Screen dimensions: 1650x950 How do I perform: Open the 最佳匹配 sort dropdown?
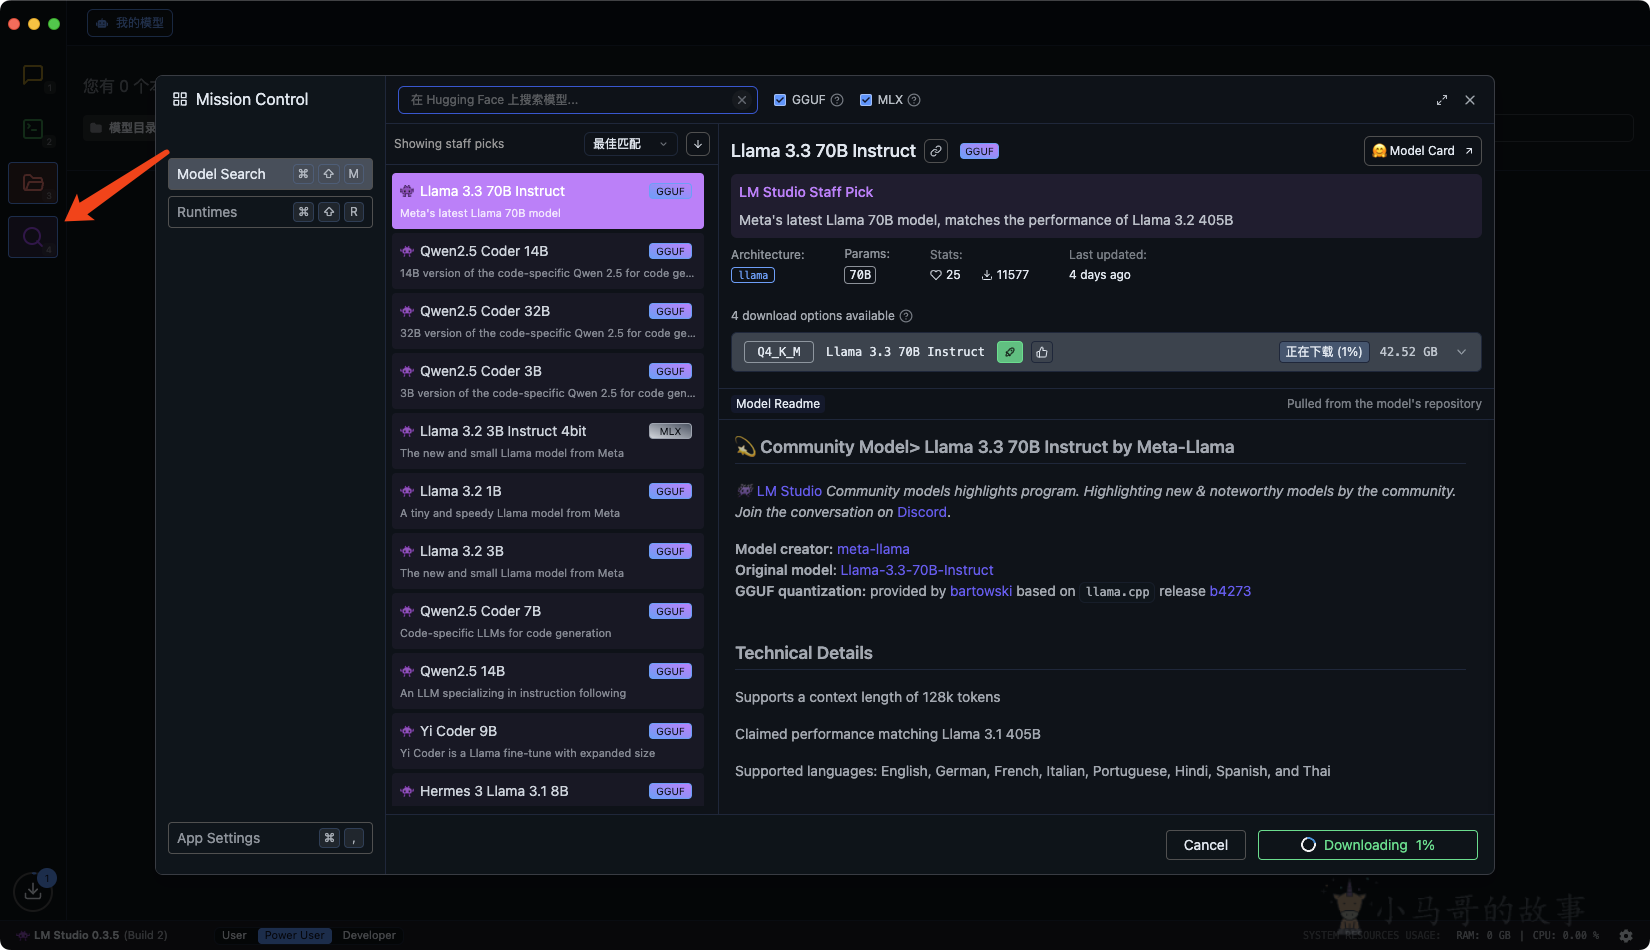point(630,144)
